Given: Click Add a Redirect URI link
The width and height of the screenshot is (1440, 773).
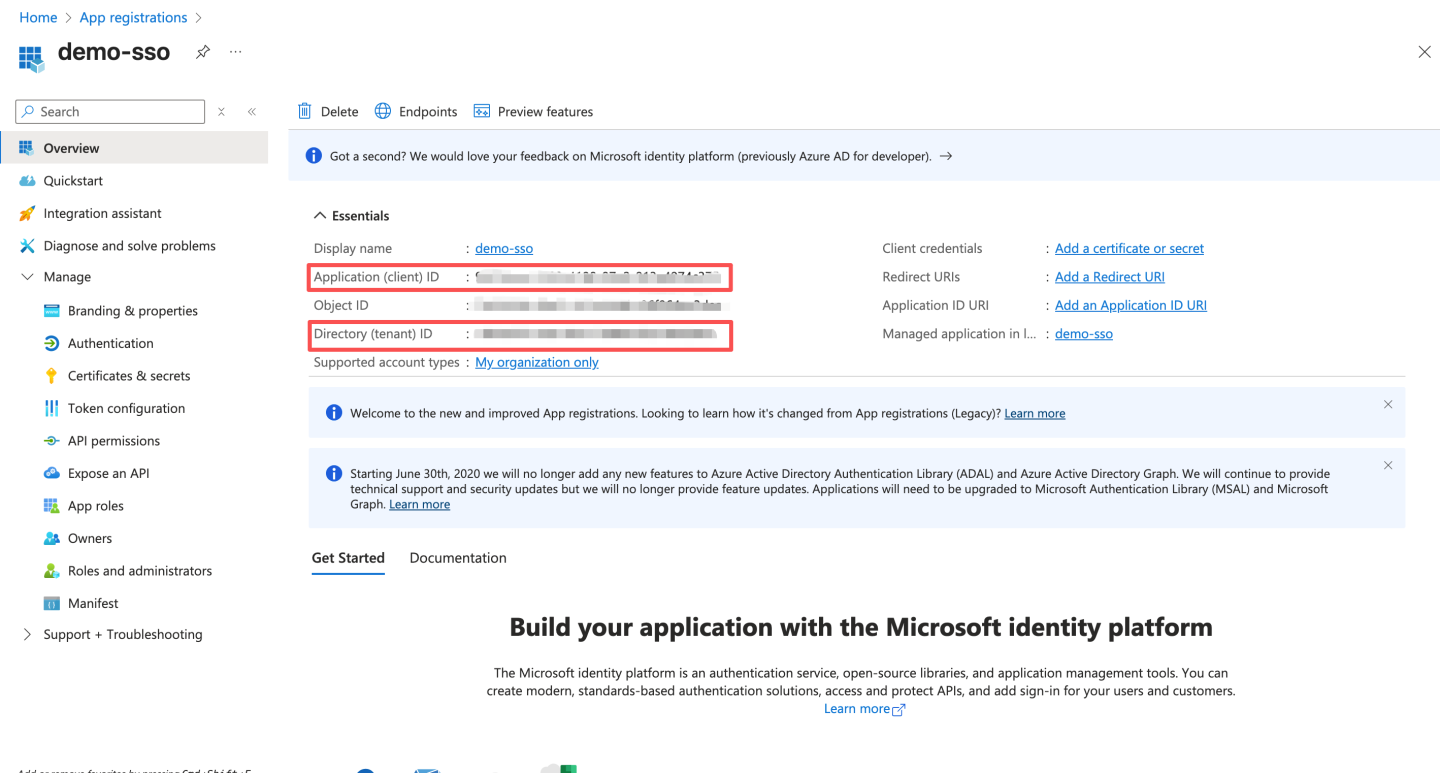Looking at the screenshot, I should tap(1109, 277).
